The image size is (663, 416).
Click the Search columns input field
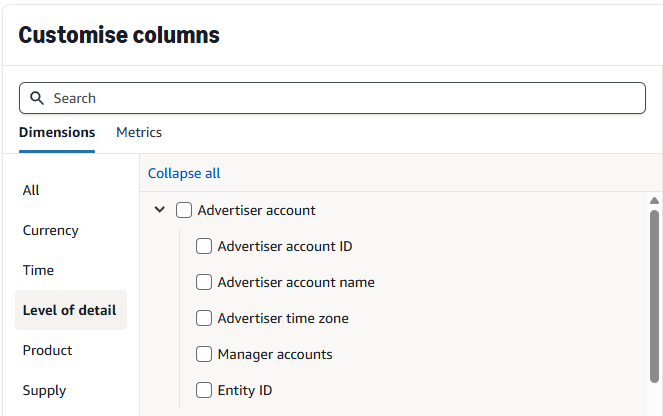(x=340, y=98)
